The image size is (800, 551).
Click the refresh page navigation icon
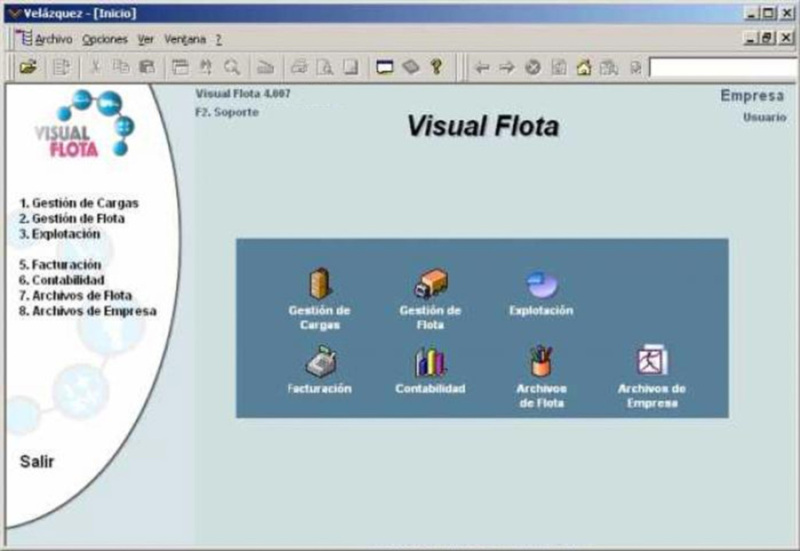tap(559, 67)
